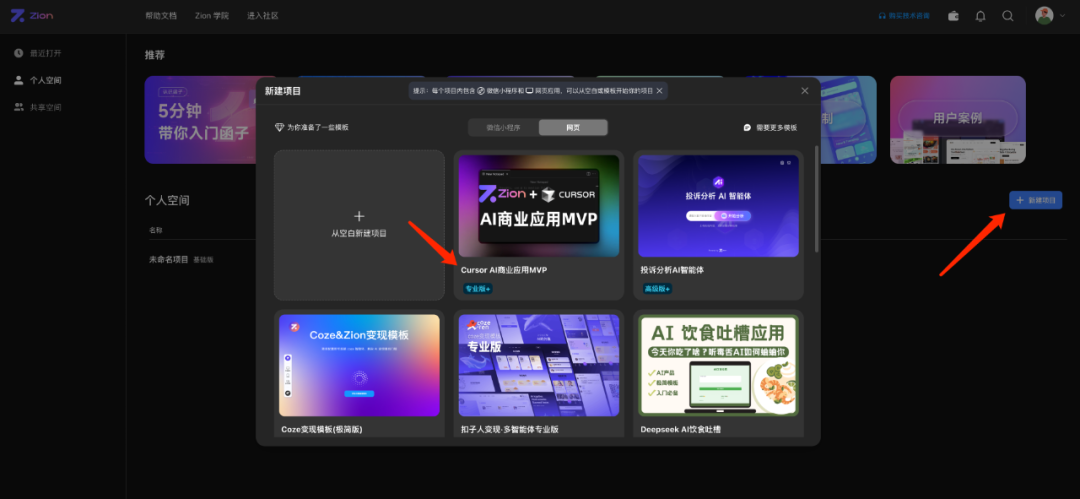Click the diamond icon by 为你准备了一些模板
The width and height of the screenshot is (1080, 499).
(x=279, y=128)
